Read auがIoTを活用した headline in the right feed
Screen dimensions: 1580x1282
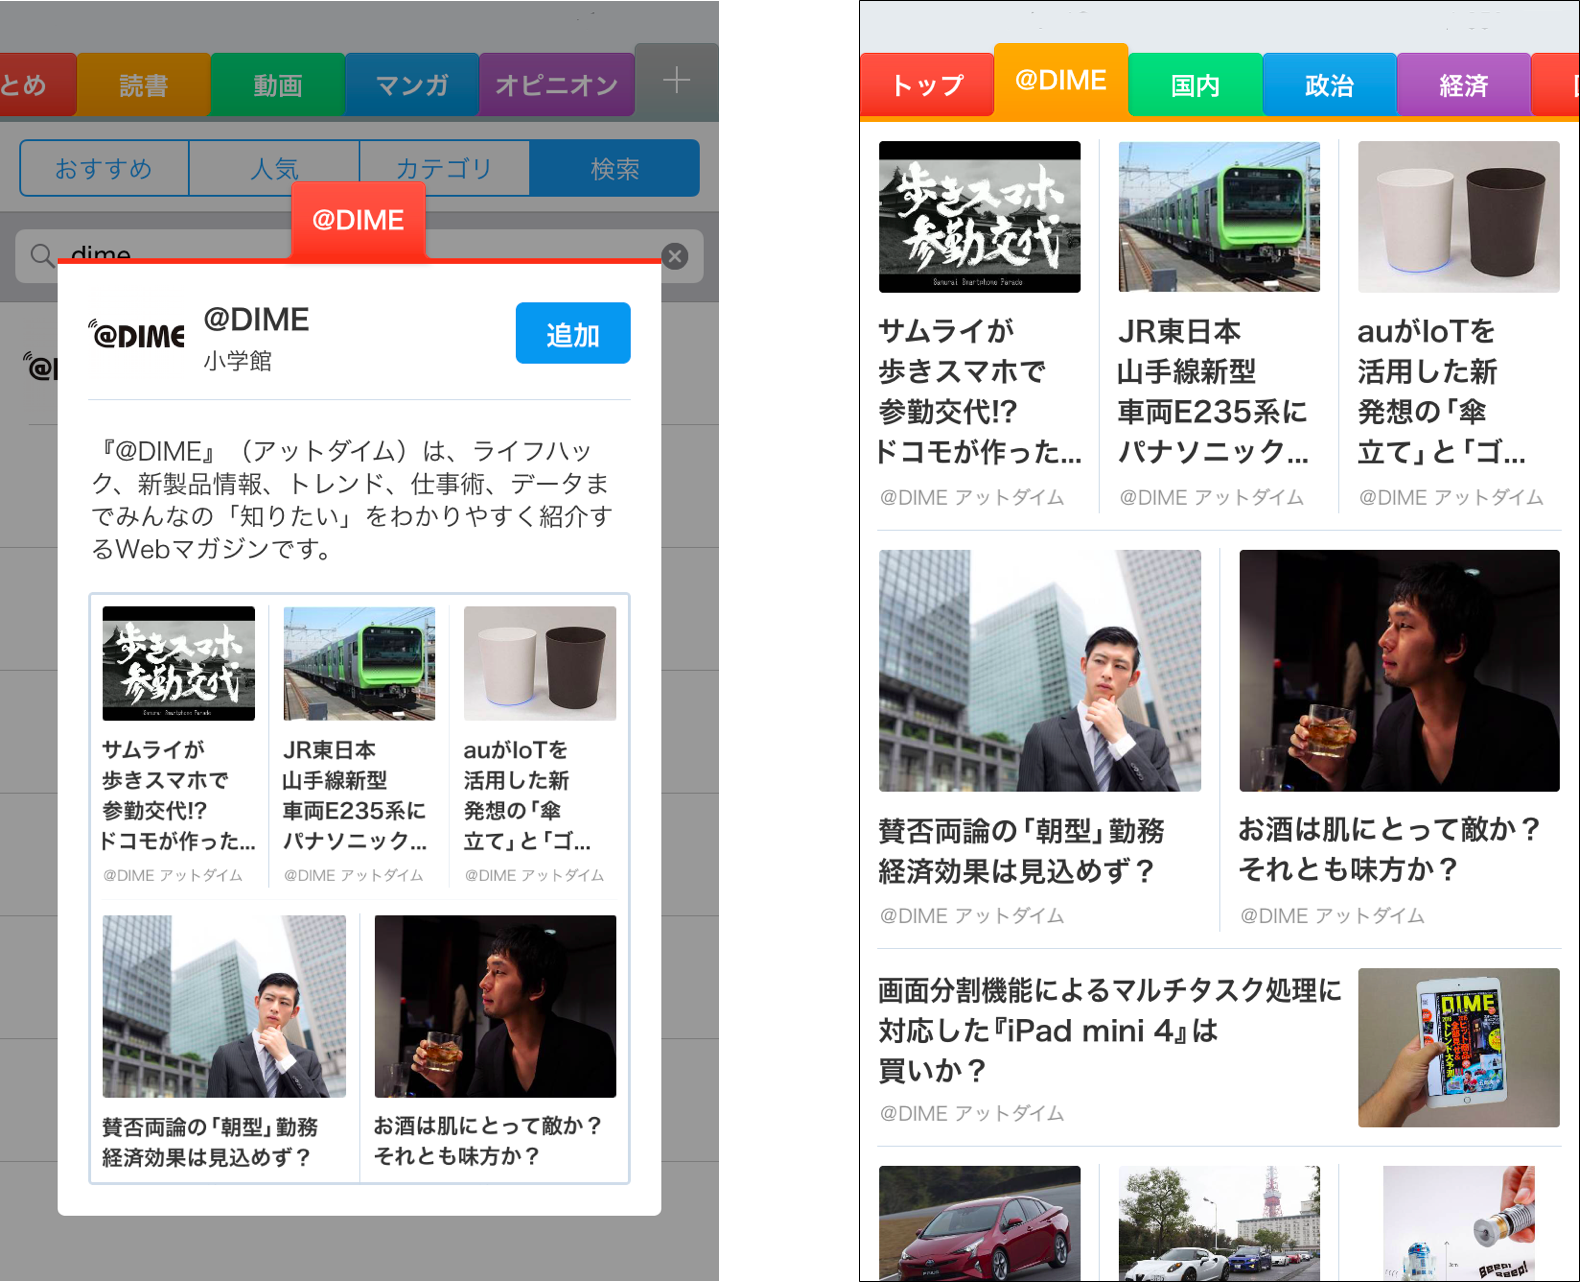point(1442,391)
